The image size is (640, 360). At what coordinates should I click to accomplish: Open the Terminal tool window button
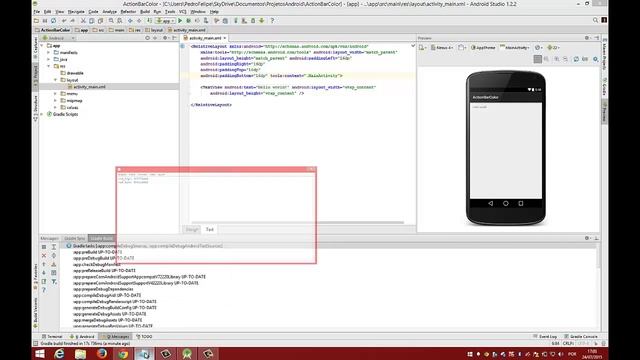(53, 337)
